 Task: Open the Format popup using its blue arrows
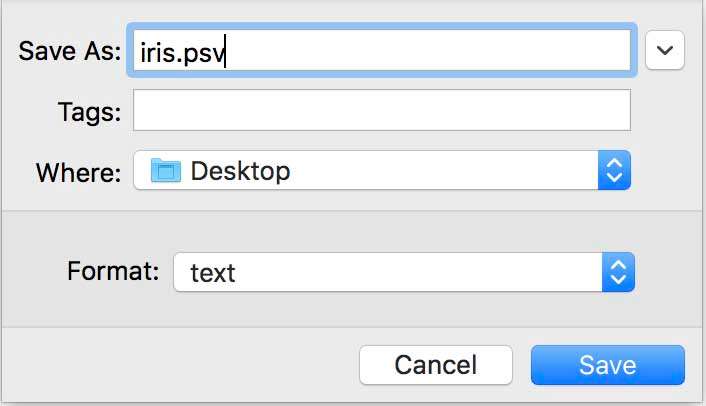(x=618, y=272)
